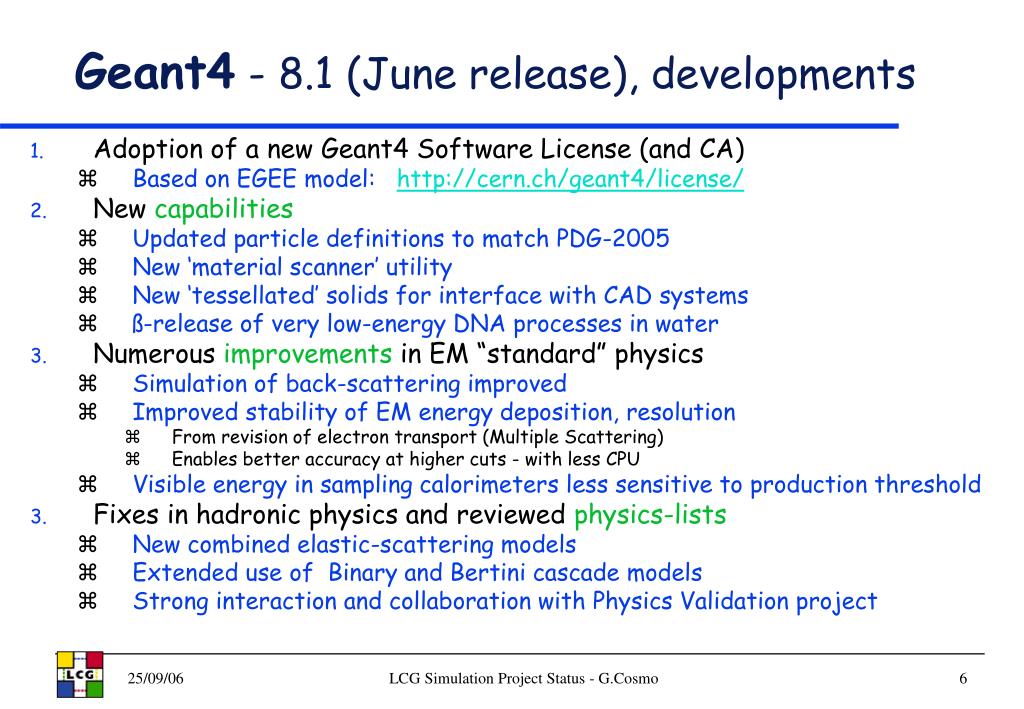
Task: Click 'Enables better accuracy at higher cuts' sub-bullet
Action: (x=406, y=459)
